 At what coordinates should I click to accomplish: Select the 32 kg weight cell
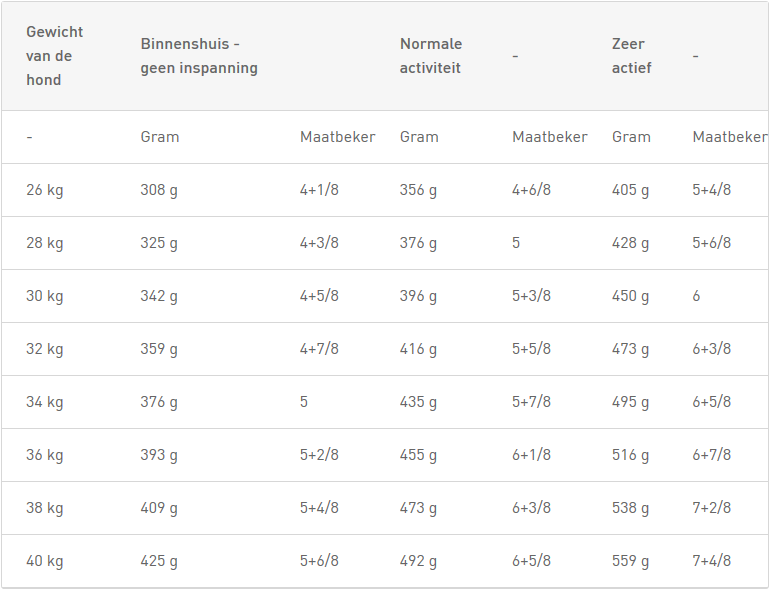45,349
